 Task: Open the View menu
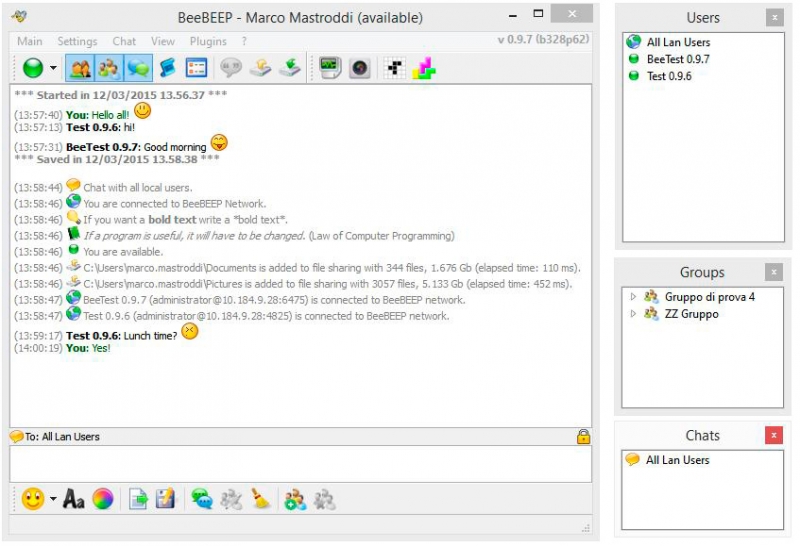[x=163, y=41]
